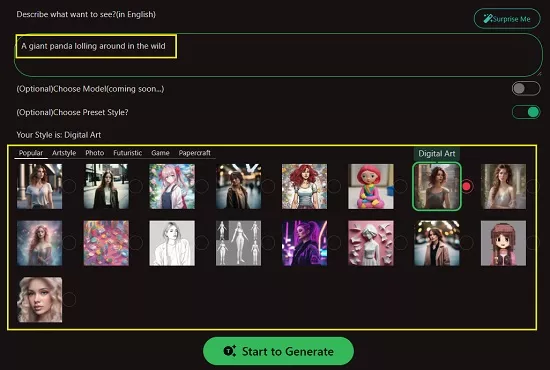The width and height of the screenshot is (550, 370).
Task: Choose the gray 3D model sheet thumbnail
Action: pos(239,243)
